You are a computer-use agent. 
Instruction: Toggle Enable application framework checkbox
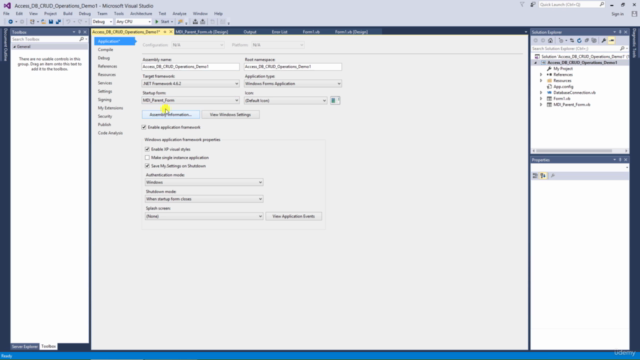(x=144, y=127)
